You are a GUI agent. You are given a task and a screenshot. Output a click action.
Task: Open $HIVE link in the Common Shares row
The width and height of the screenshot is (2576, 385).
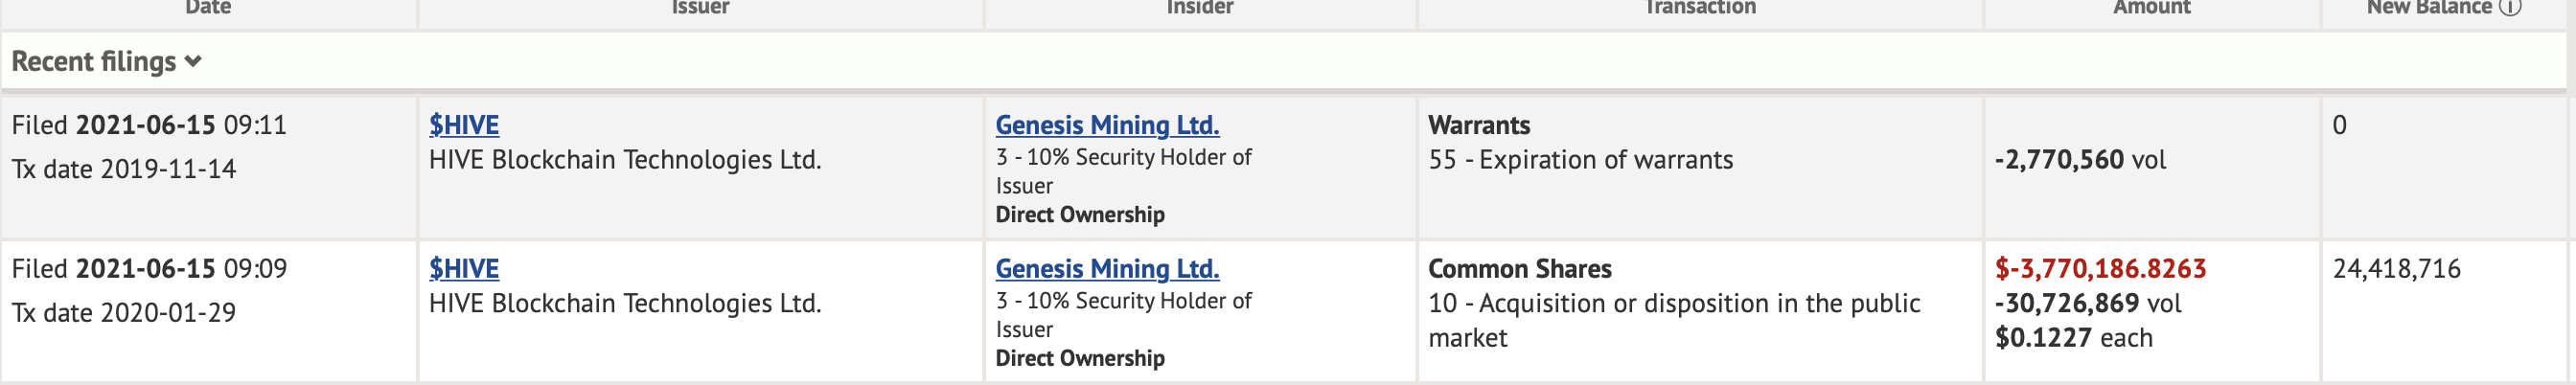(x=464, y=269)
